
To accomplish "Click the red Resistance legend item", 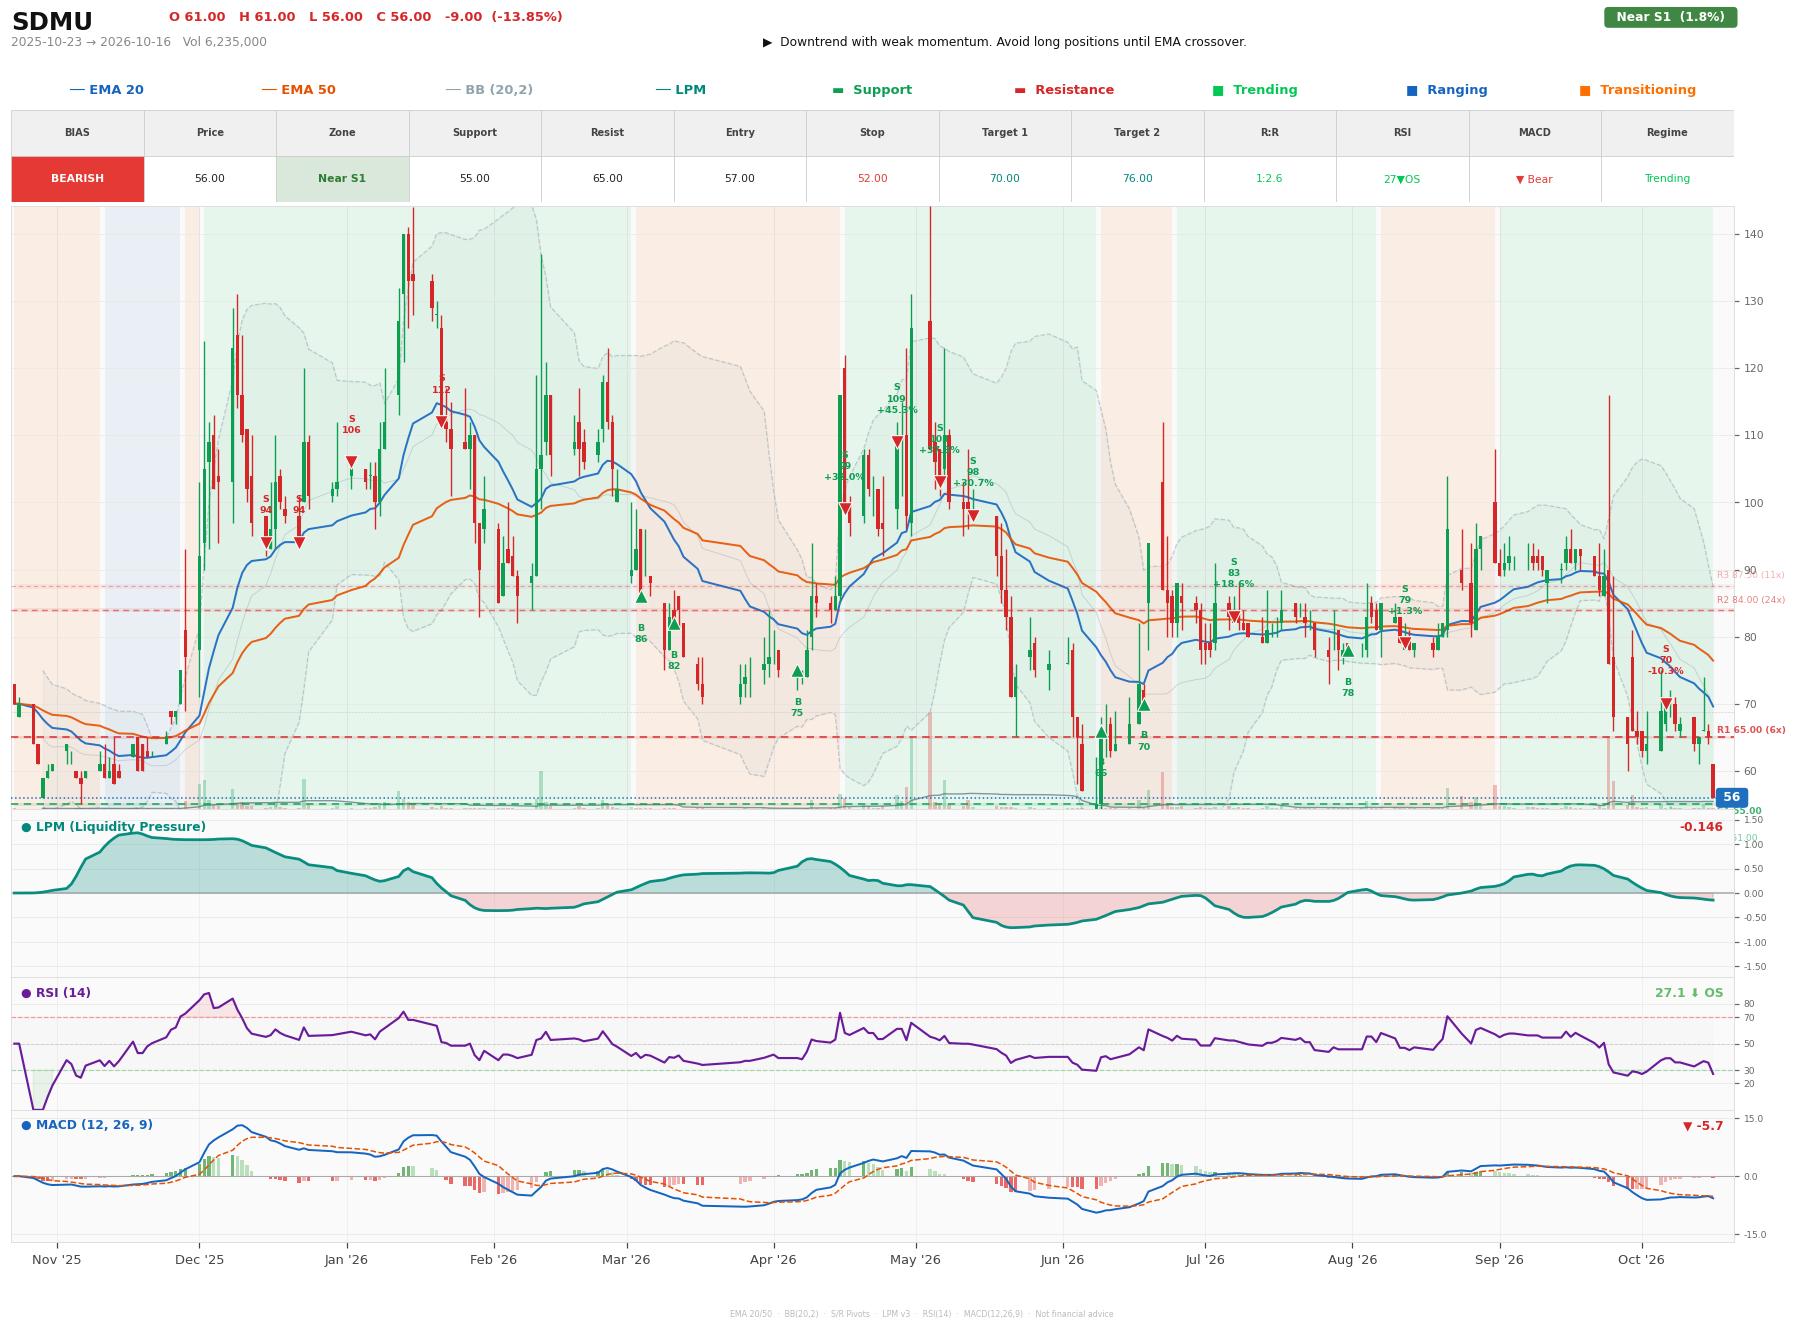I will pyautogui.click(x=1064, y=90).
